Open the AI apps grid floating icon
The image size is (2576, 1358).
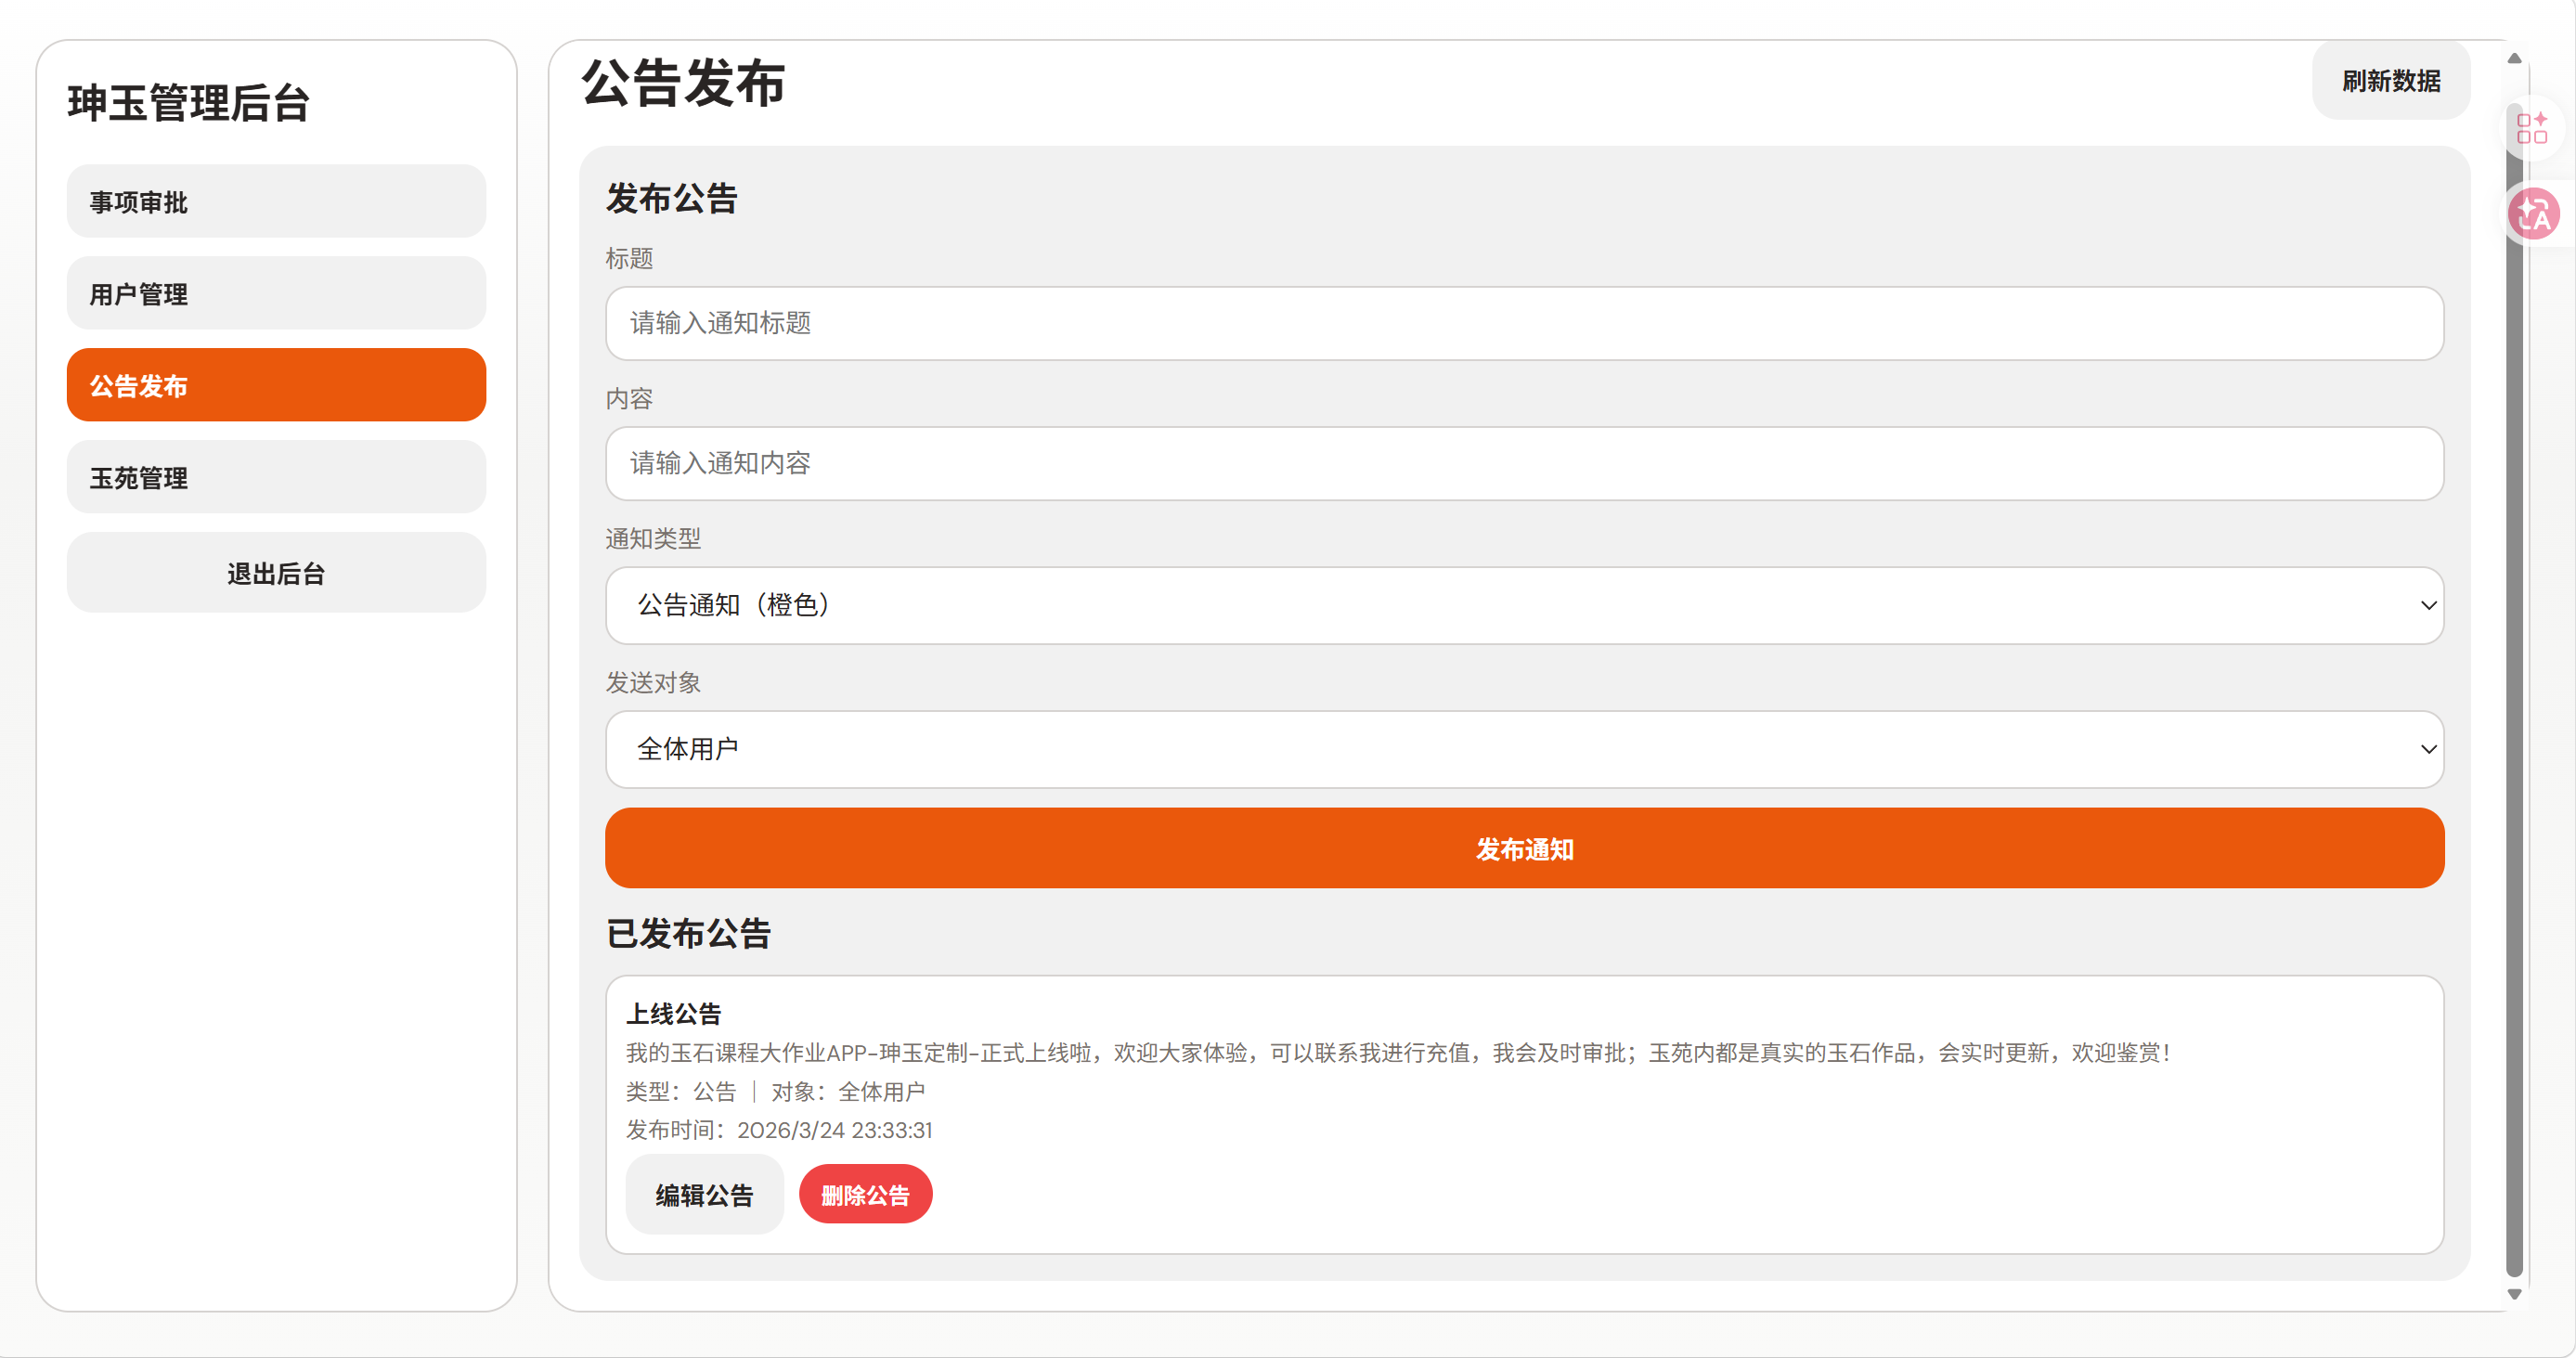(x=2531, y=128)
